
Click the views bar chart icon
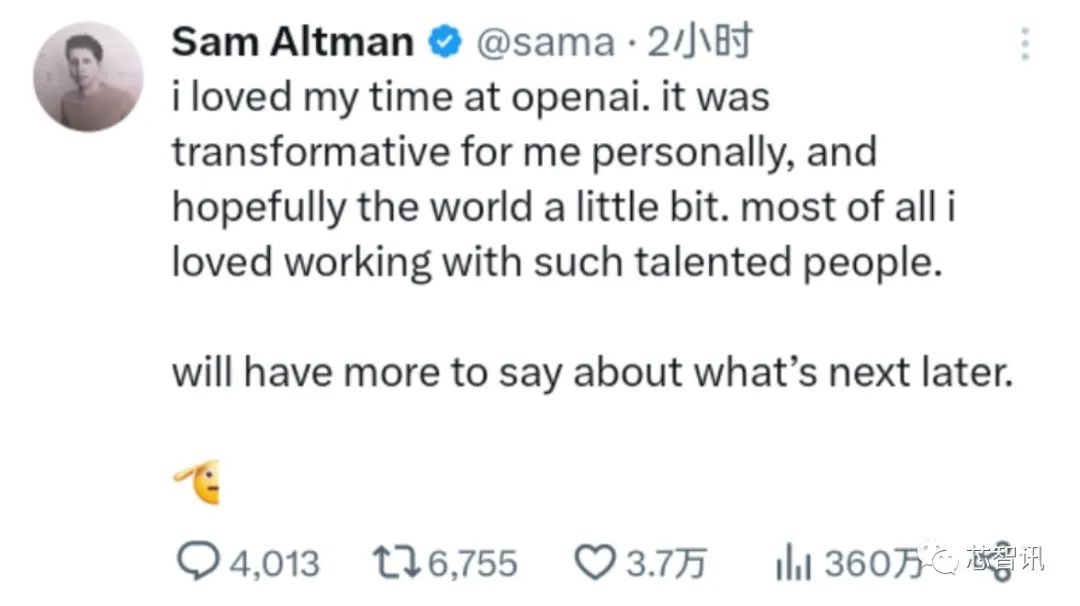pos(795,563)
